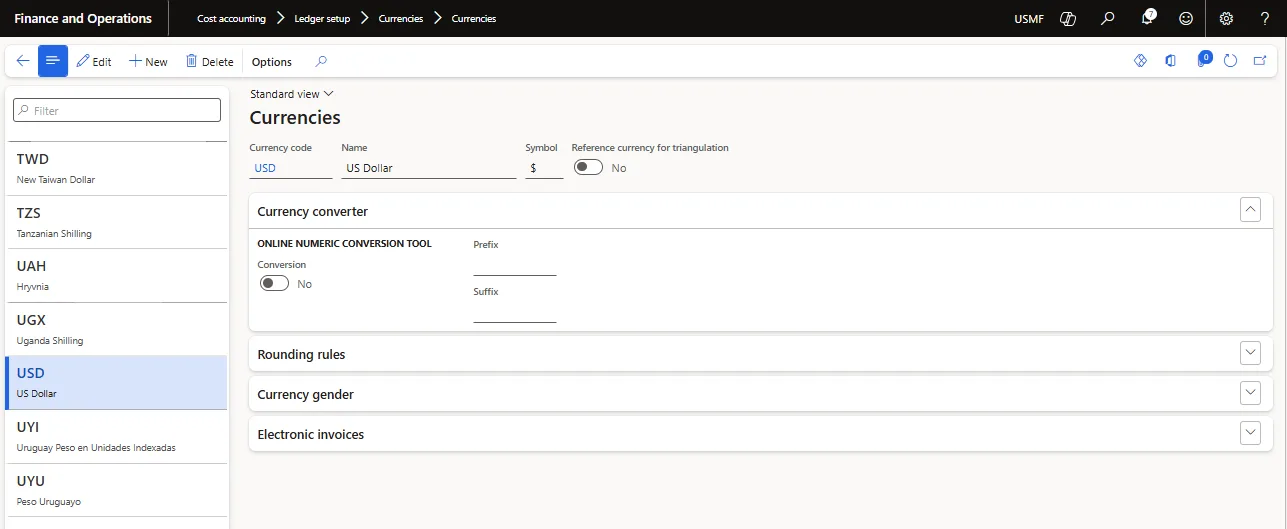The height and width of the screenshot is (529, 1287).
Task: Expand the Rounding rules section
Action: pos(1250,353)
